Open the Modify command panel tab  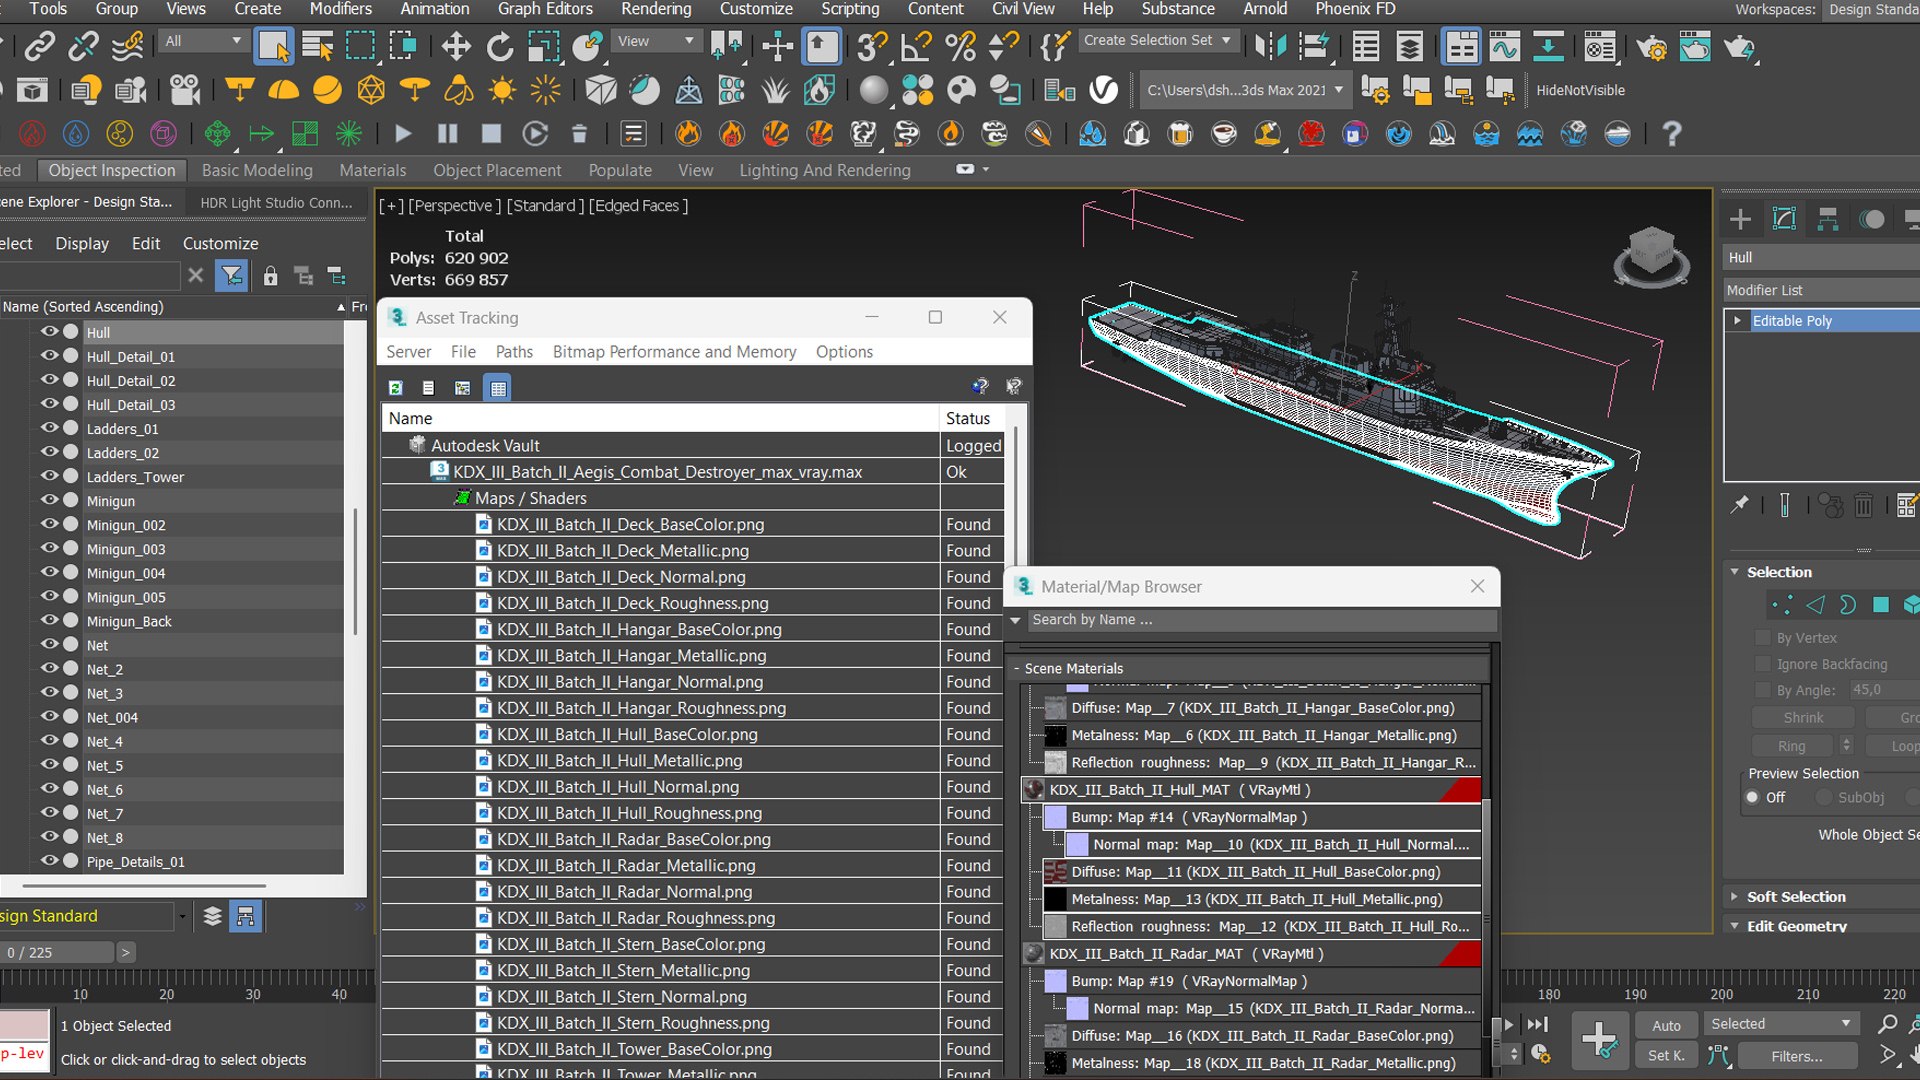click(1784, 219)
